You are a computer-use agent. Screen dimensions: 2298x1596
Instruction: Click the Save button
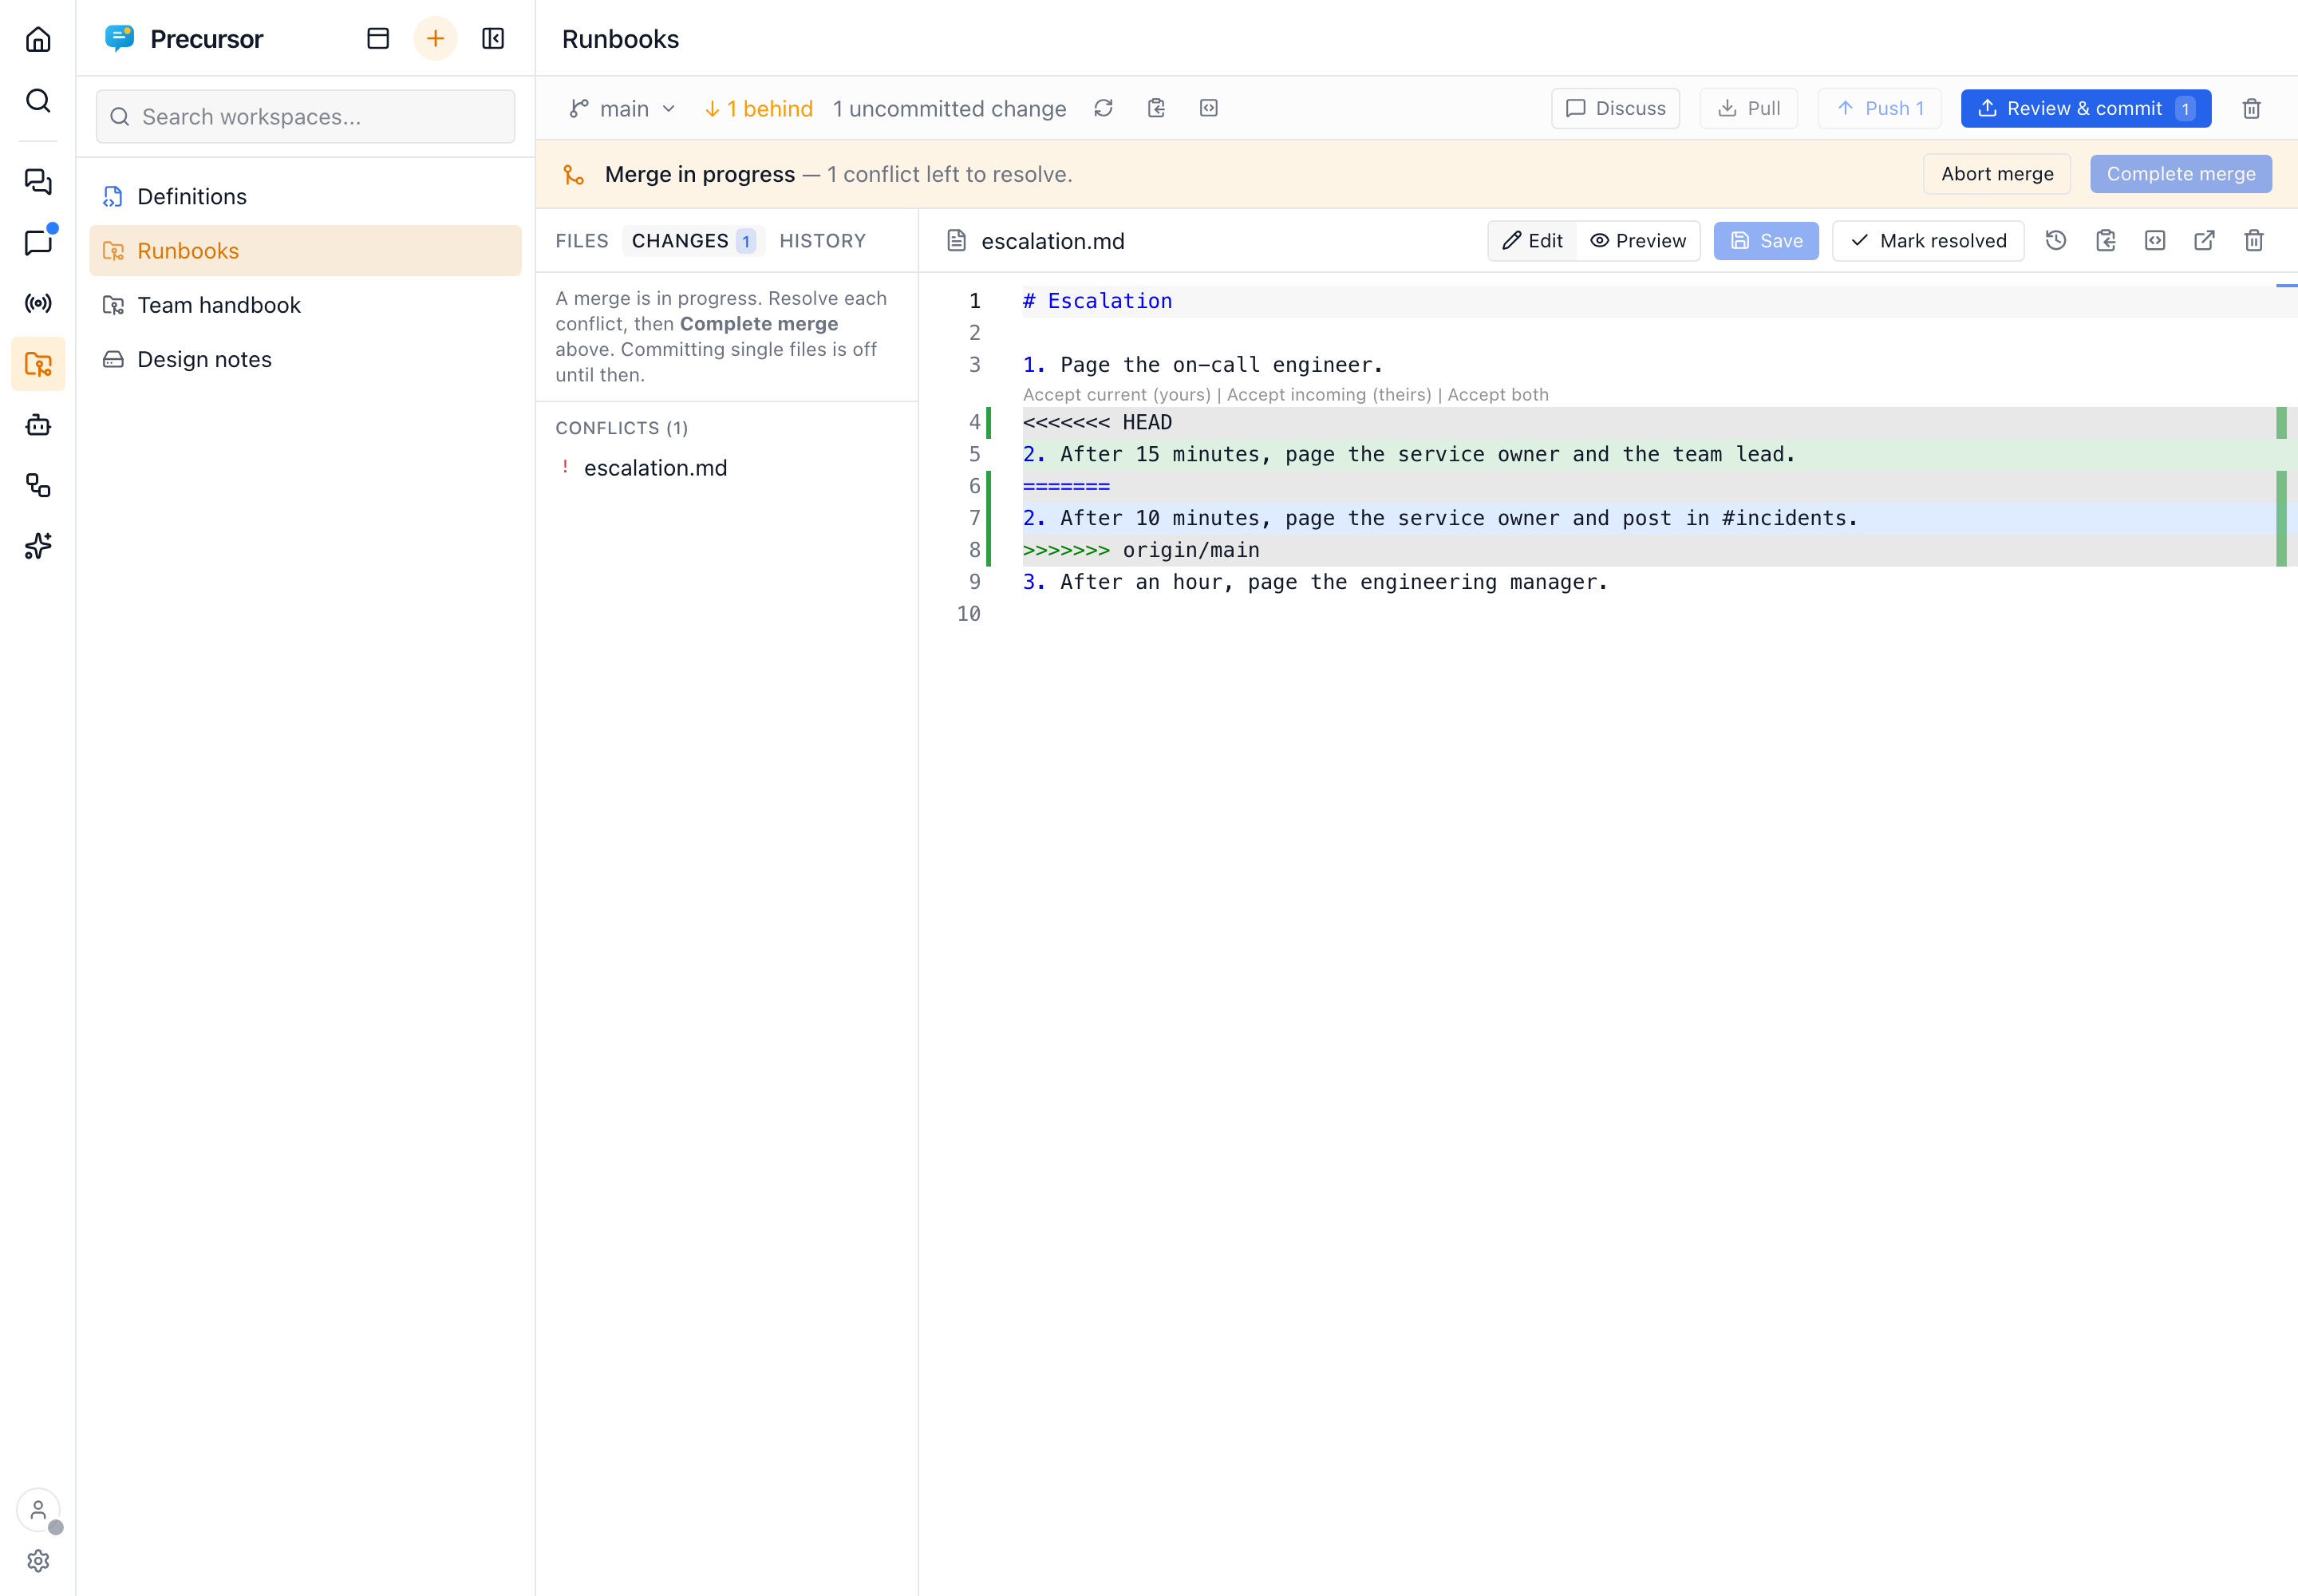pyautogui.click(x=1765, y=241)
